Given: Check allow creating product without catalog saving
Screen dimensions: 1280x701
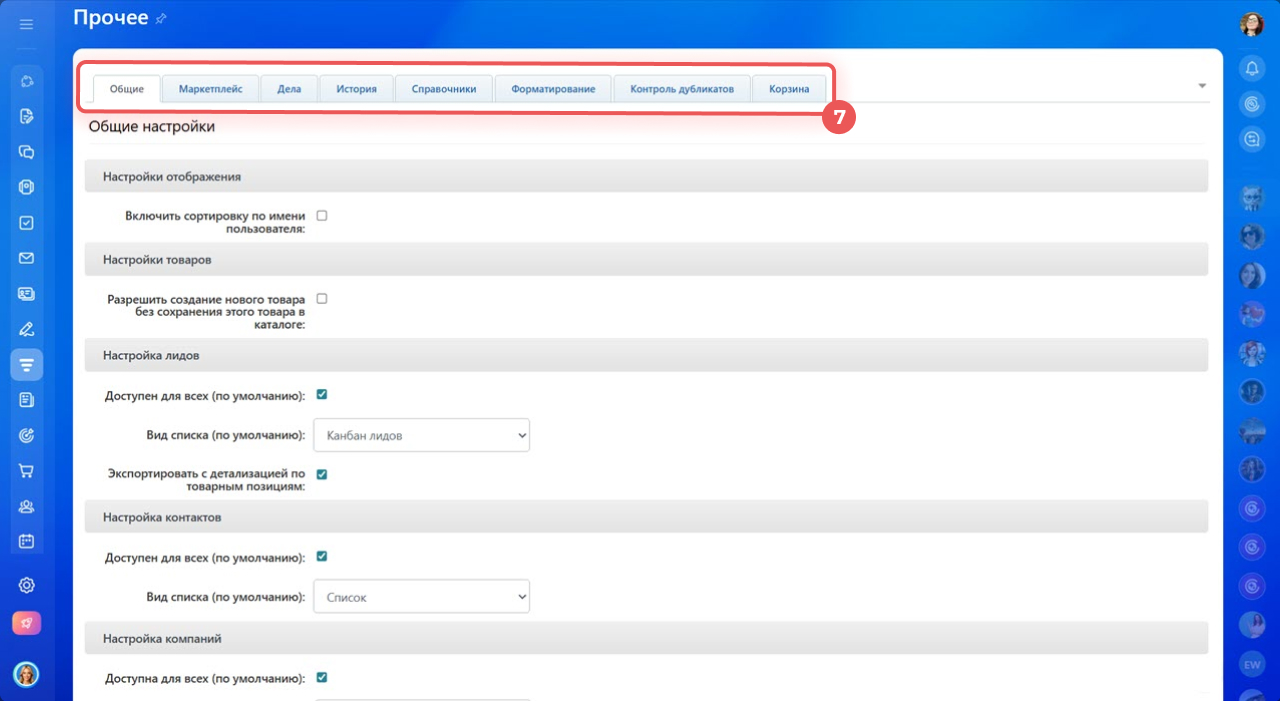Looking at the screenshot, I should click(x=322, y=298).
